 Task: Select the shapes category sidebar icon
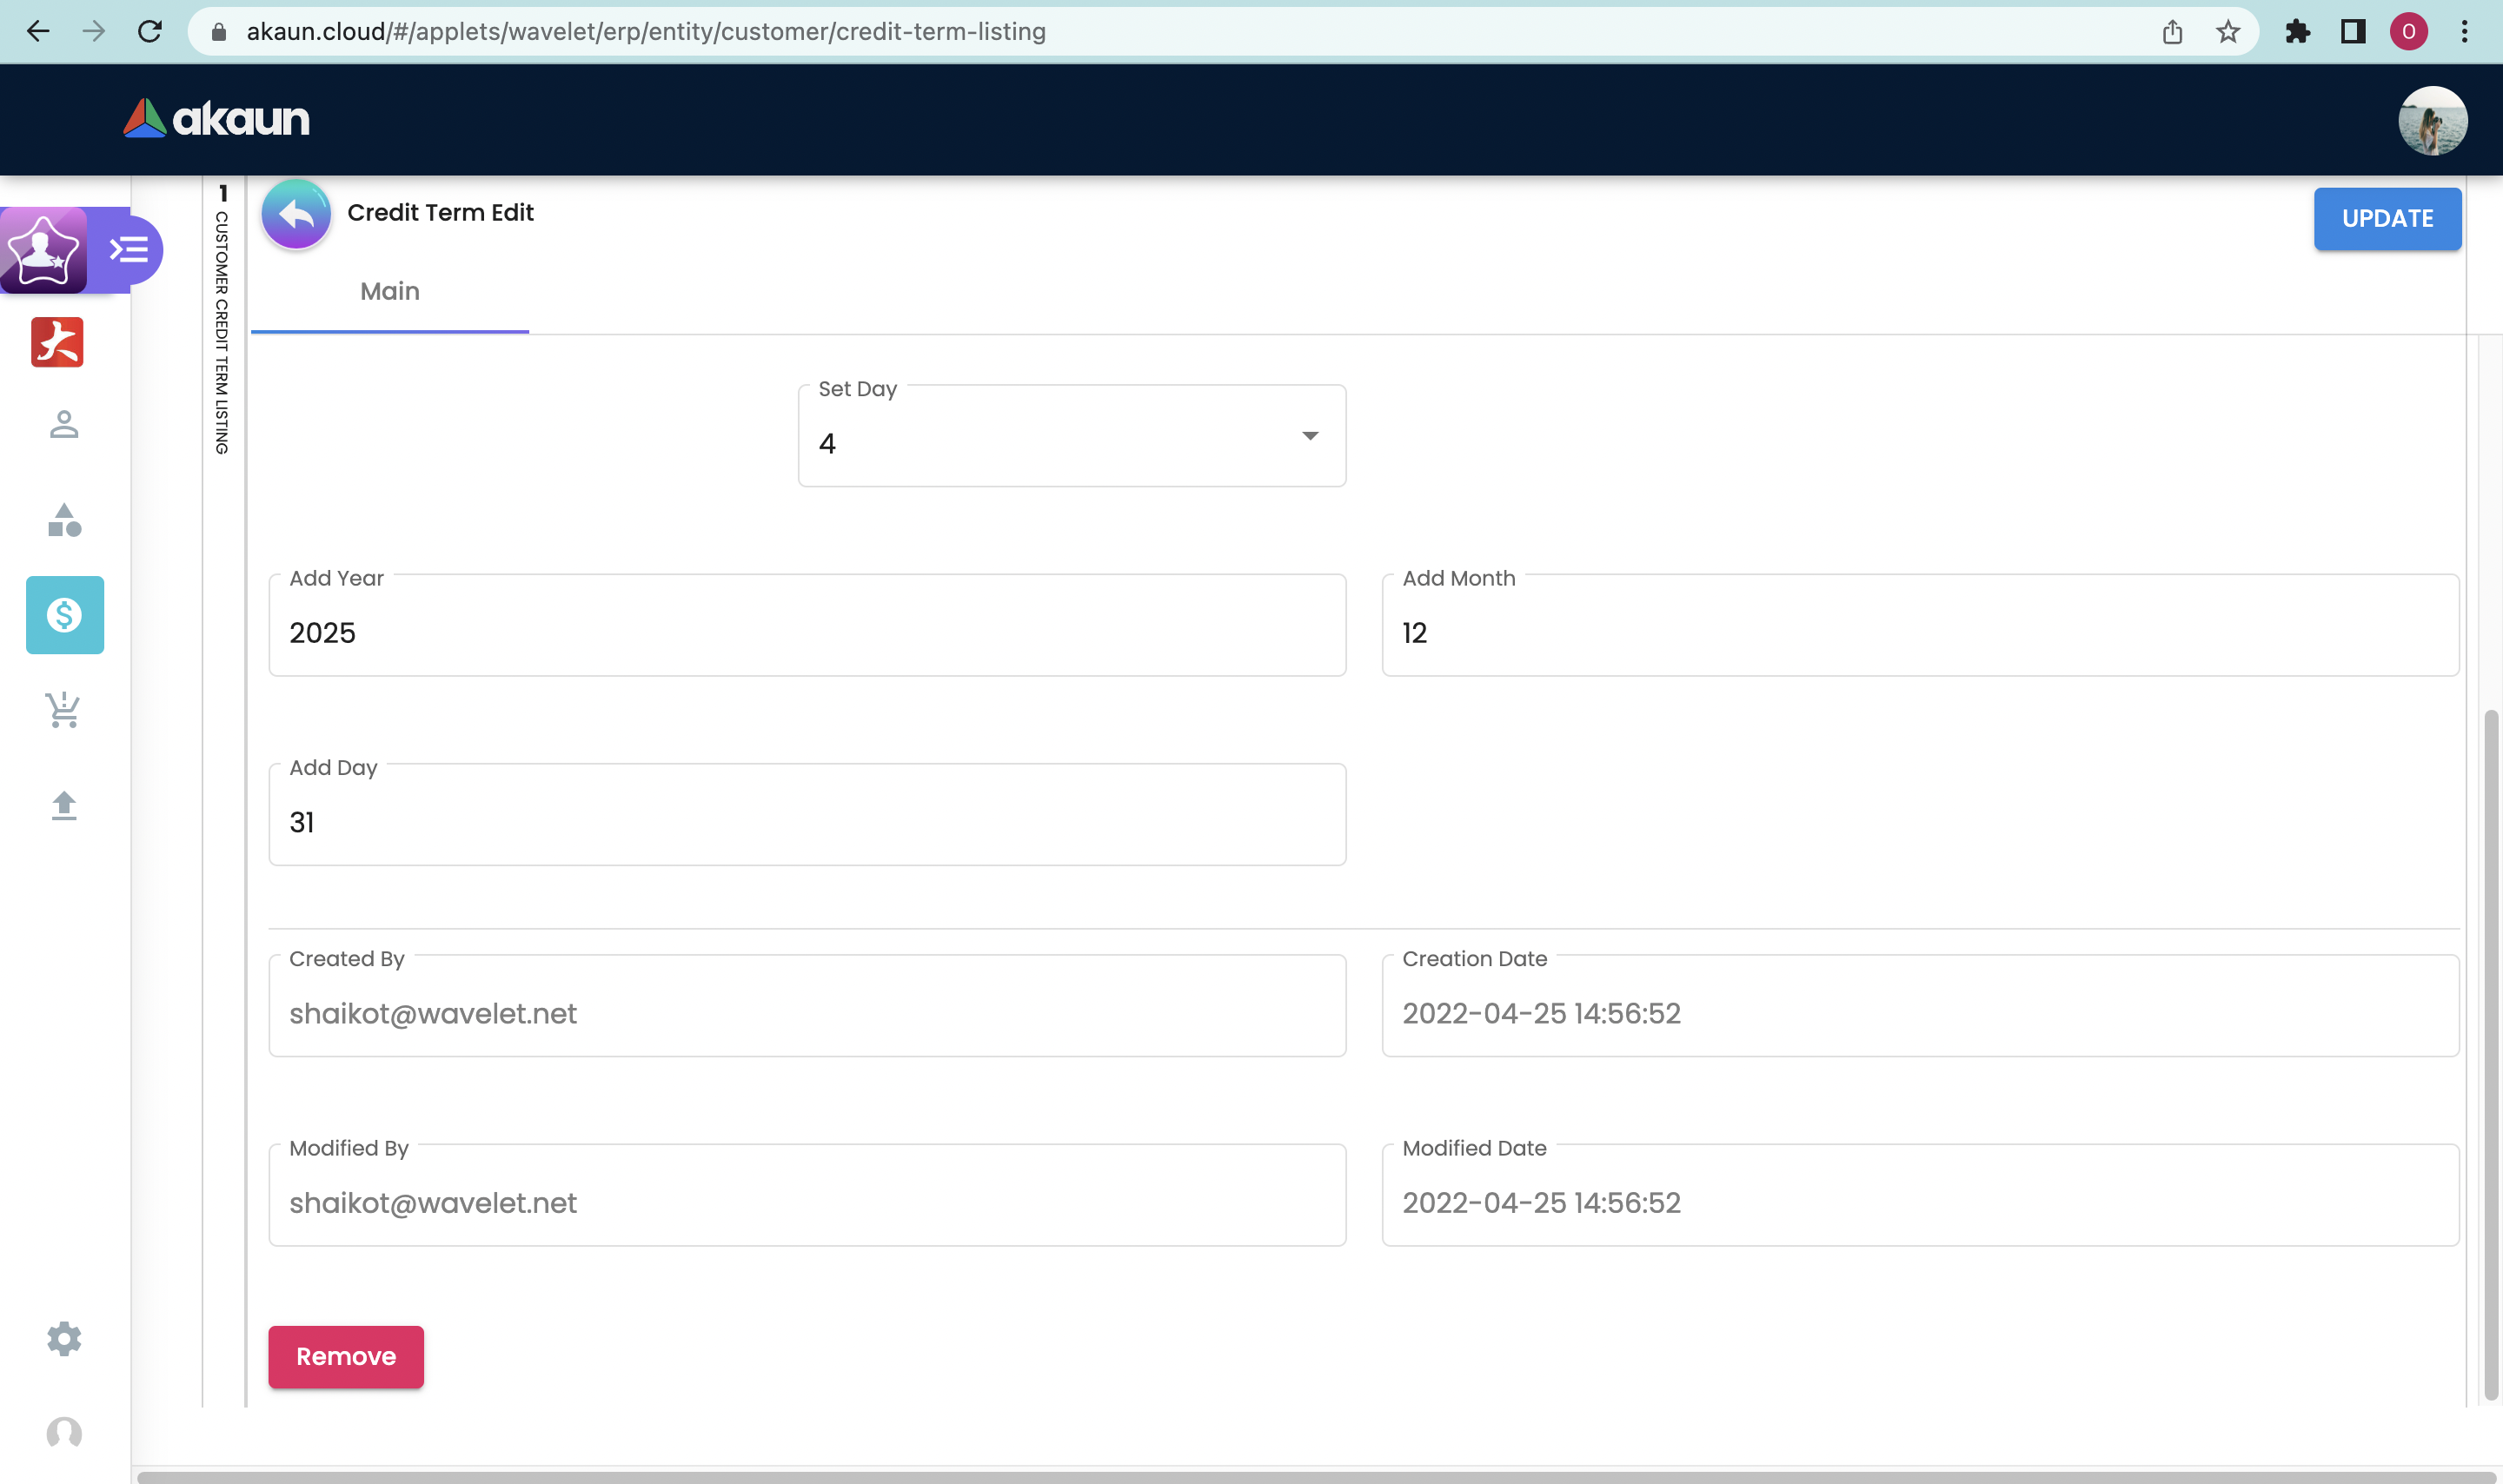[x=64, y=520]
